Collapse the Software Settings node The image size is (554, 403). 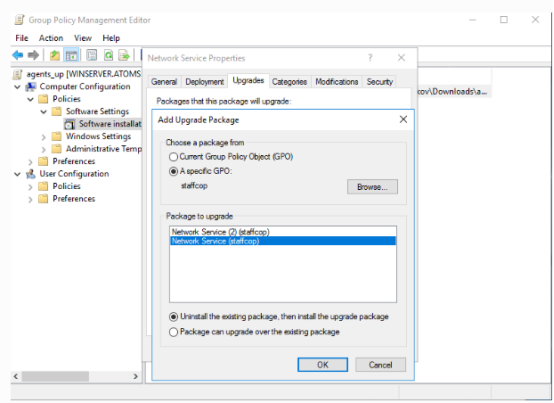[x=43, y=112]
